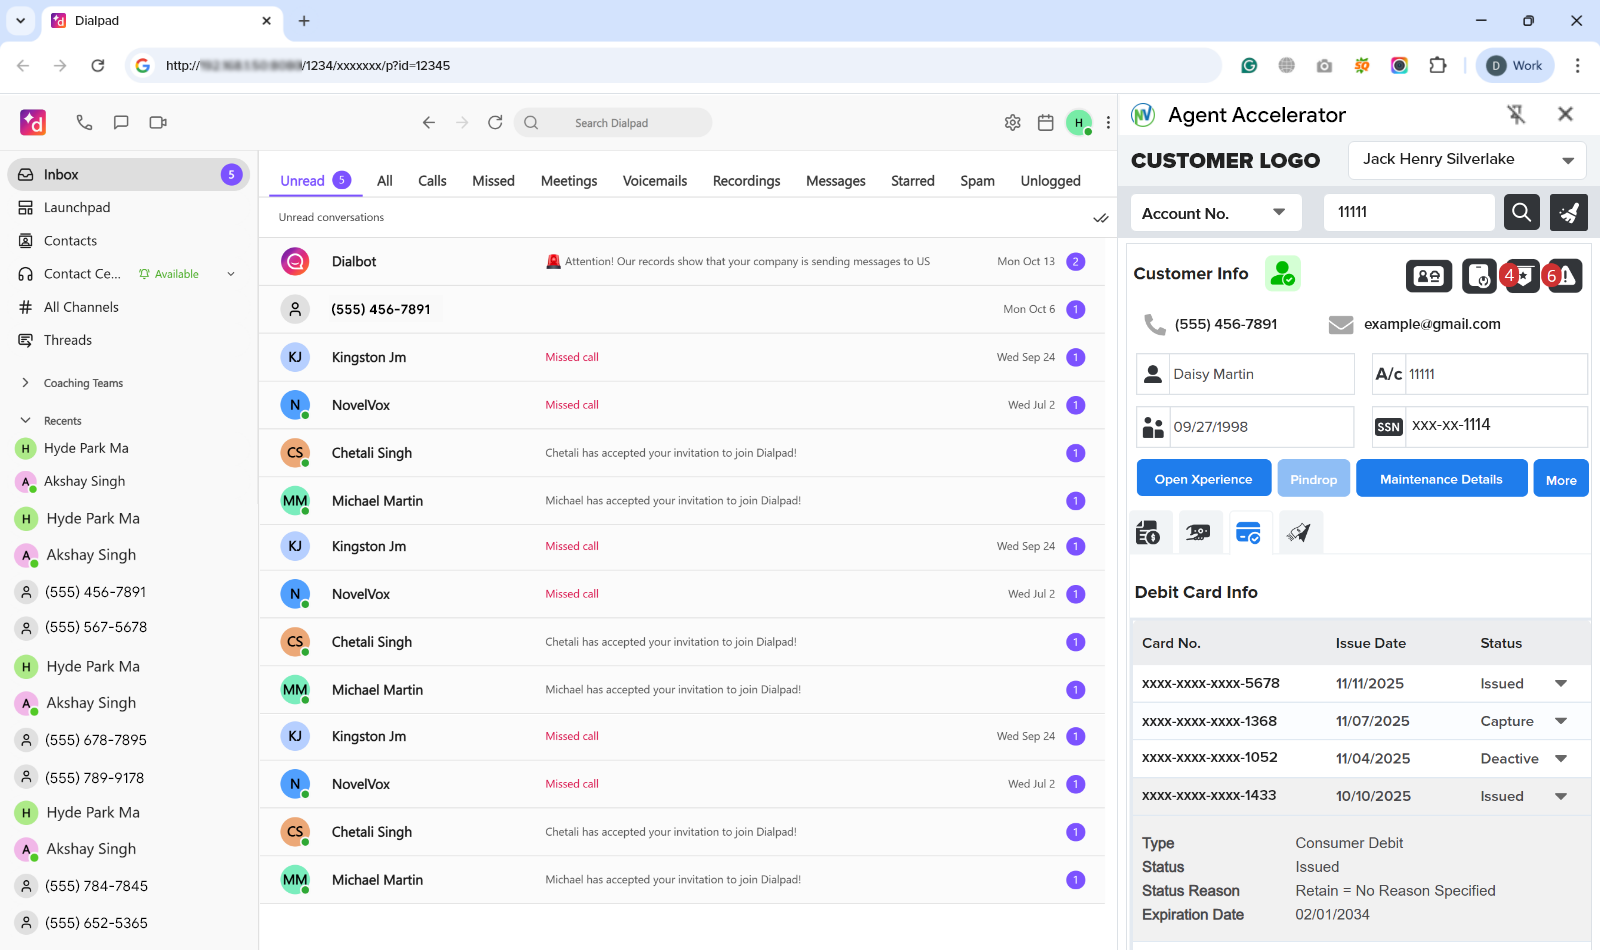
Task: Collapse details for card ending 1433
Action: tap(1561, 796)
